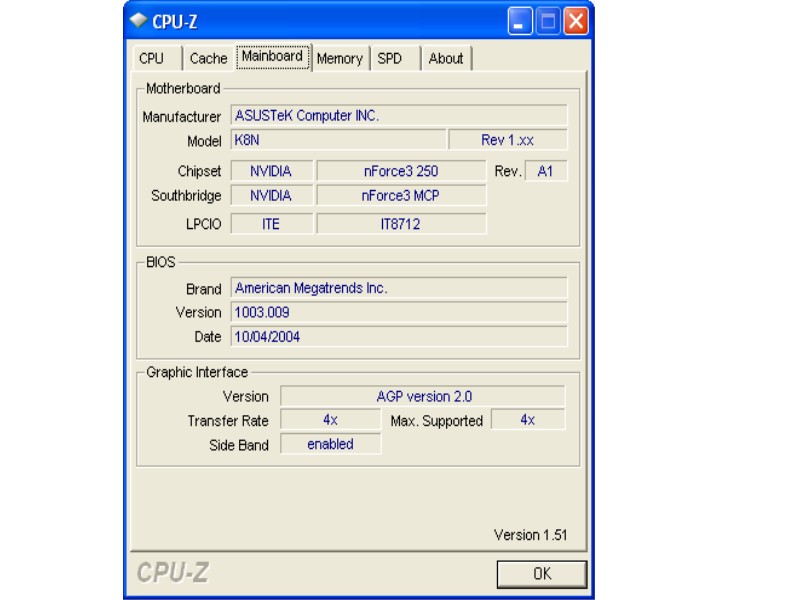Click the American Megatrends Inc. BIOS brand

pyautogui.click(x=399, y=288)
